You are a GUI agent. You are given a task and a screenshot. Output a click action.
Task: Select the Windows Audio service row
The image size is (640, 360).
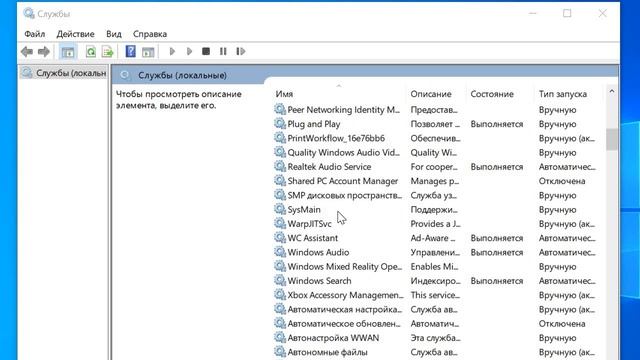(437, 252)
